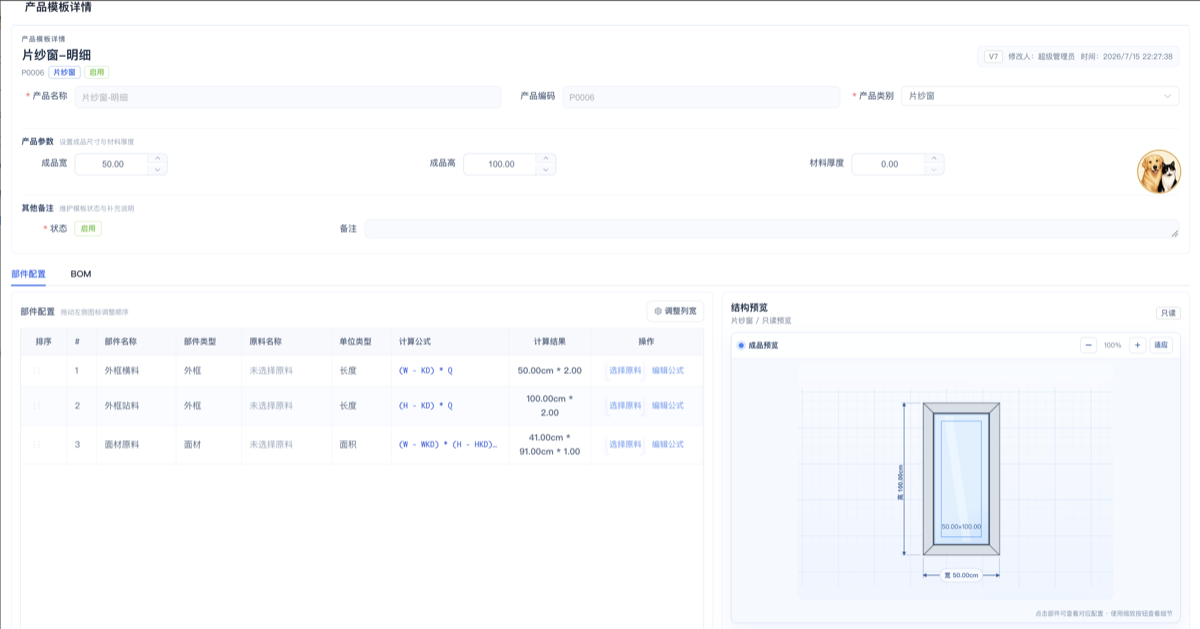1200x629 pixels.
Task: Click the drag handle for row 外框站料
Action: (x=37, y=406)
